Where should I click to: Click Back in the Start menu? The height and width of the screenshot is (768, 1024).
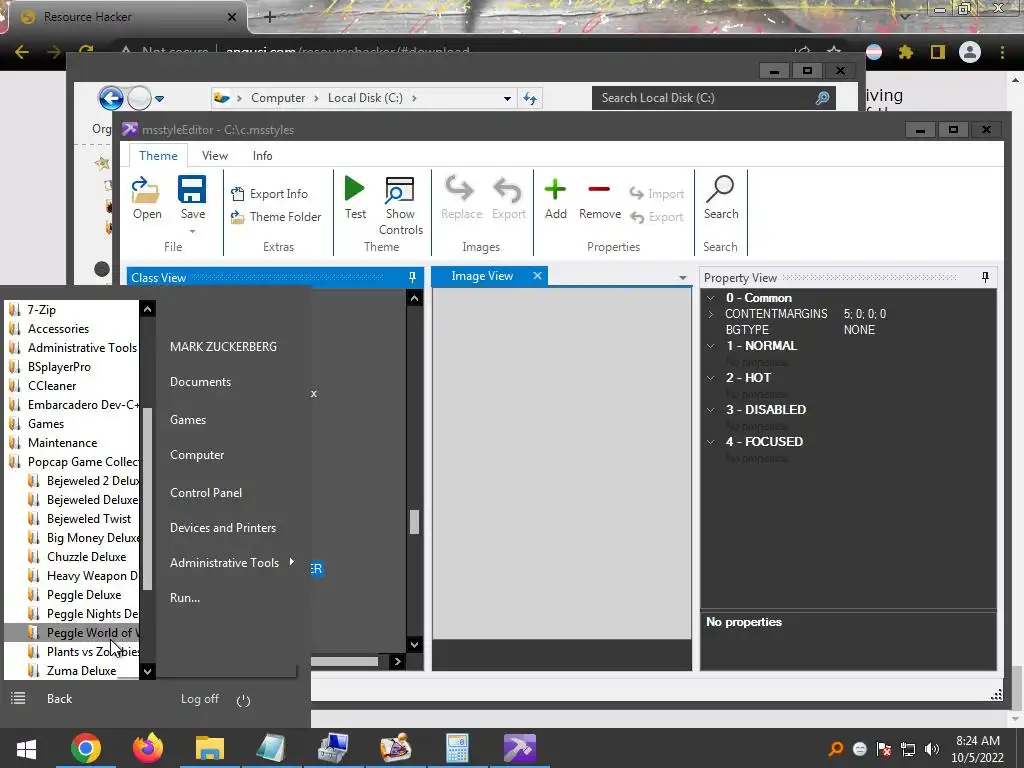tap(59, 699)
